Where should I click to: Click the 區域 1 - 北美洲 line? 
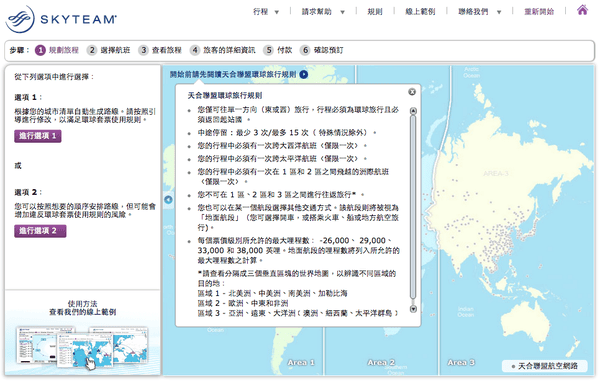coord(272,293)
